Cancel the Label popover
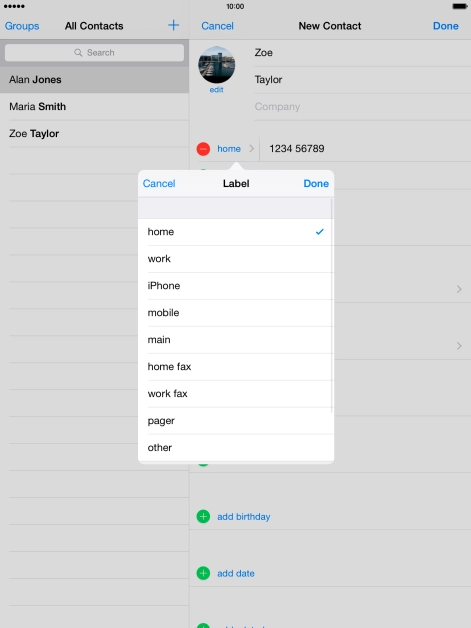 tap(159, 183)
